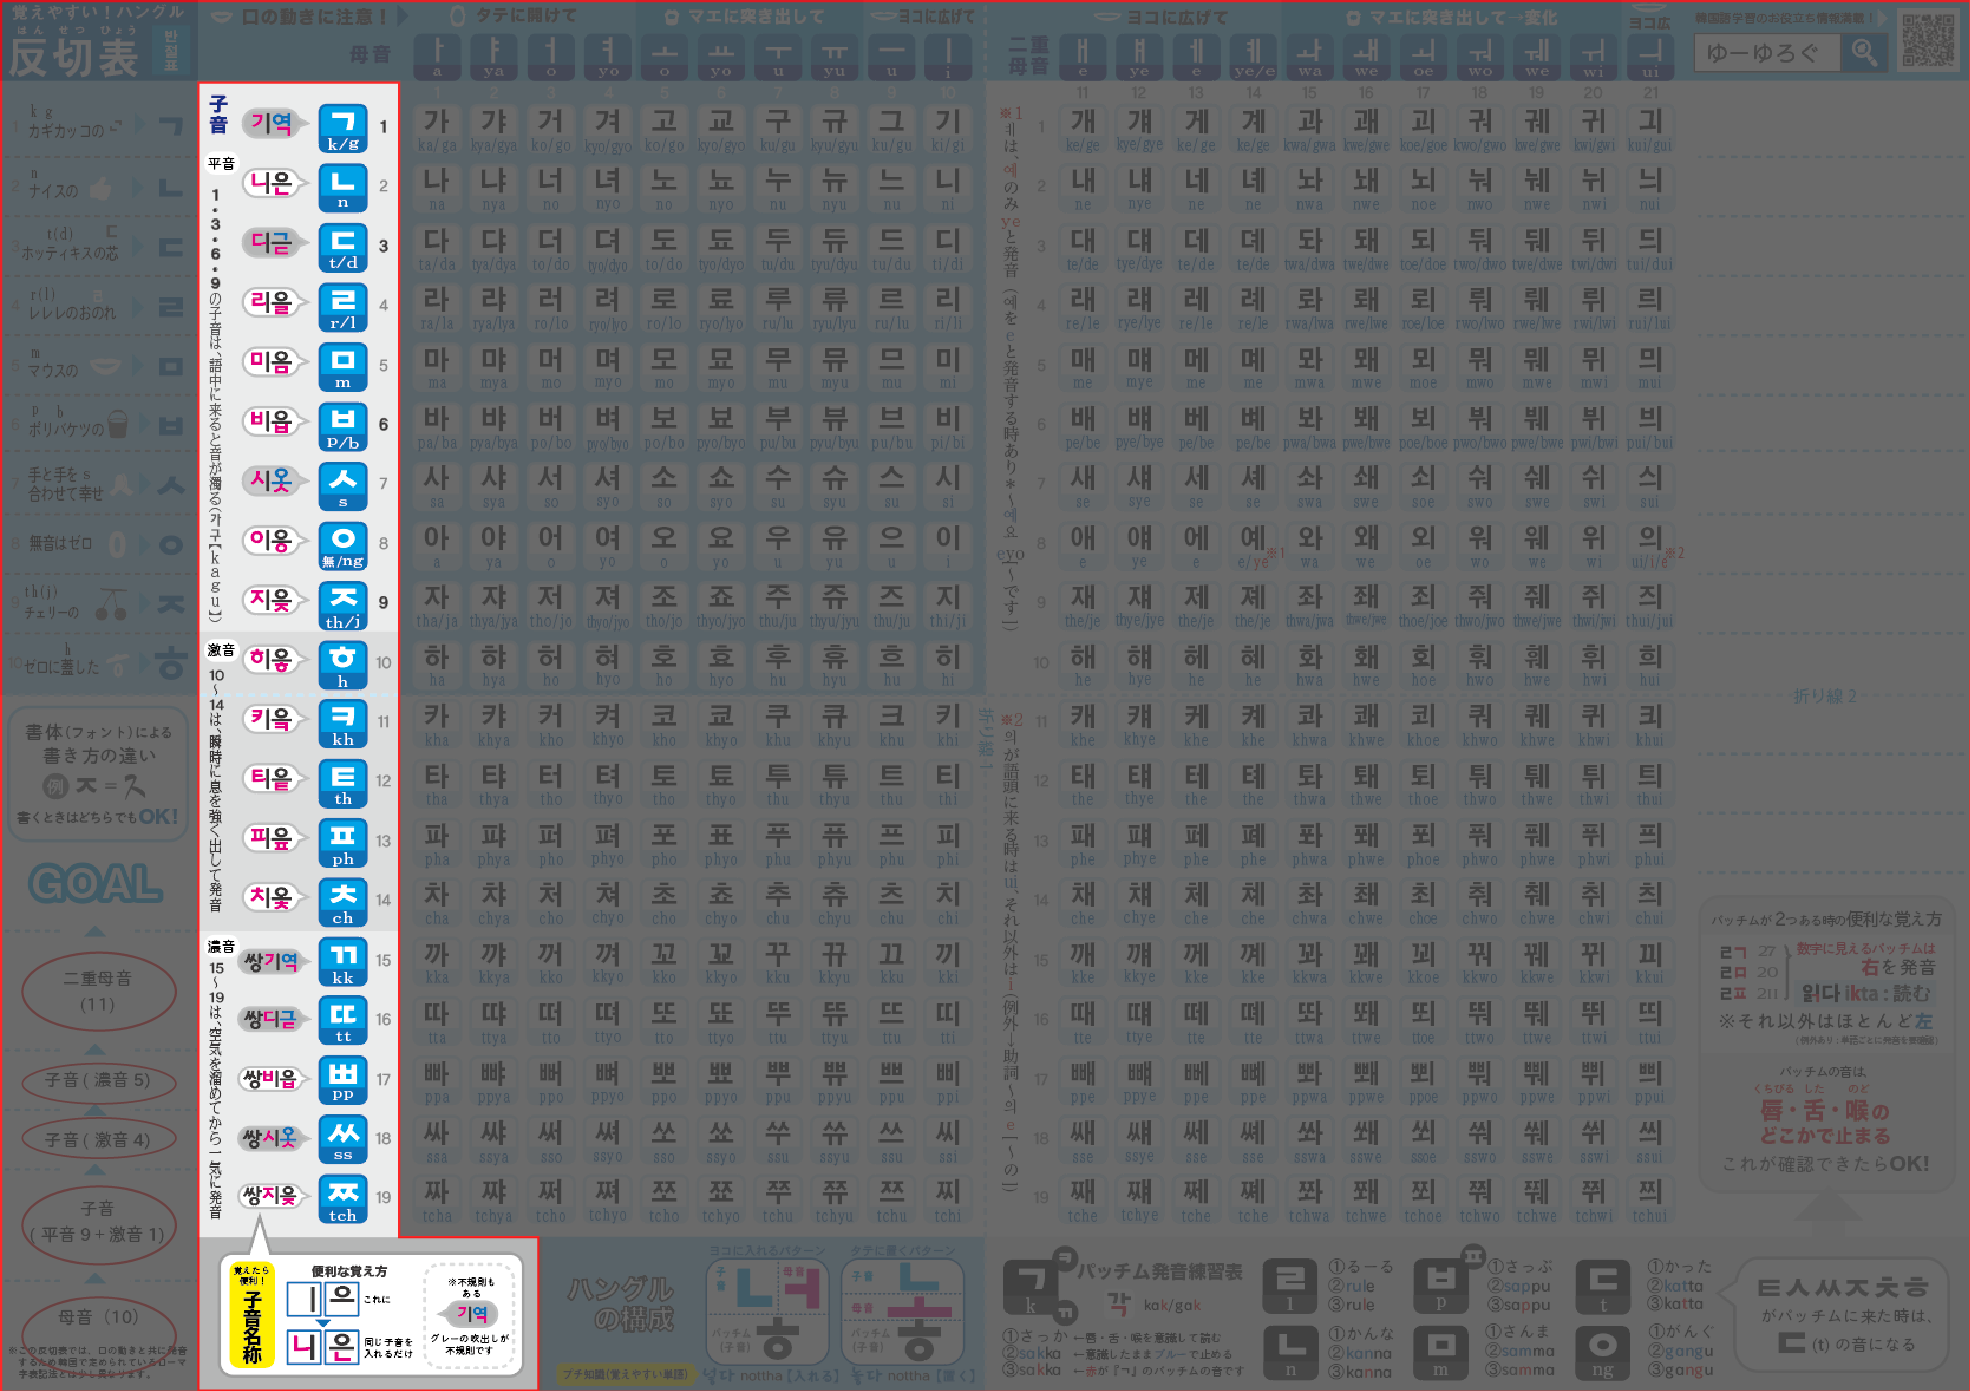
Task: Select the 쯰 tchui syllable cell
Action: (x=1650, y=1199)
